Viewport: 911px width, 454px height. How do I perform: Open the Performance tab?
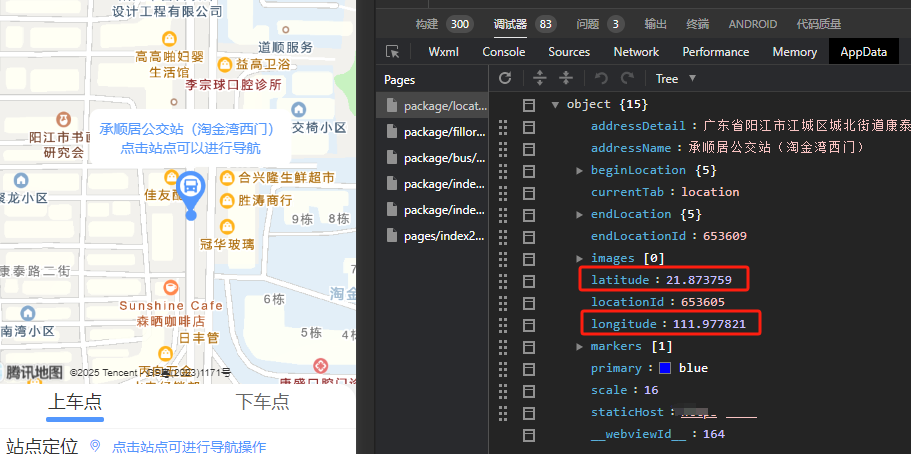716,52
